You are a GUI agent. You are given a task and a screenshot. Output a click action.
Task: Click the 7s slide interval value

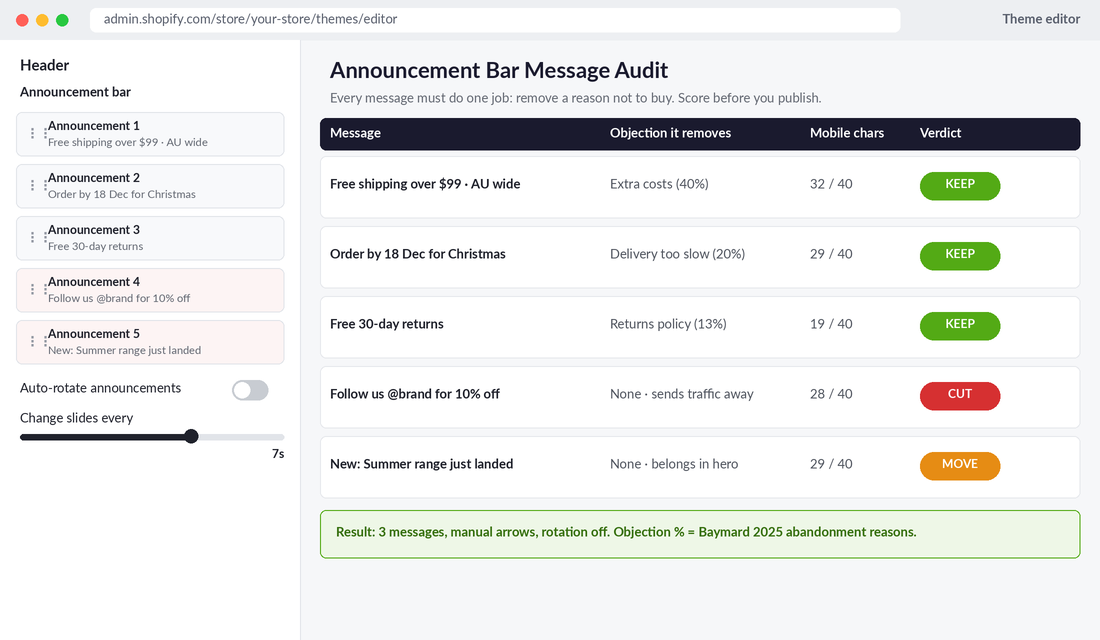click(x=278, y=454)
